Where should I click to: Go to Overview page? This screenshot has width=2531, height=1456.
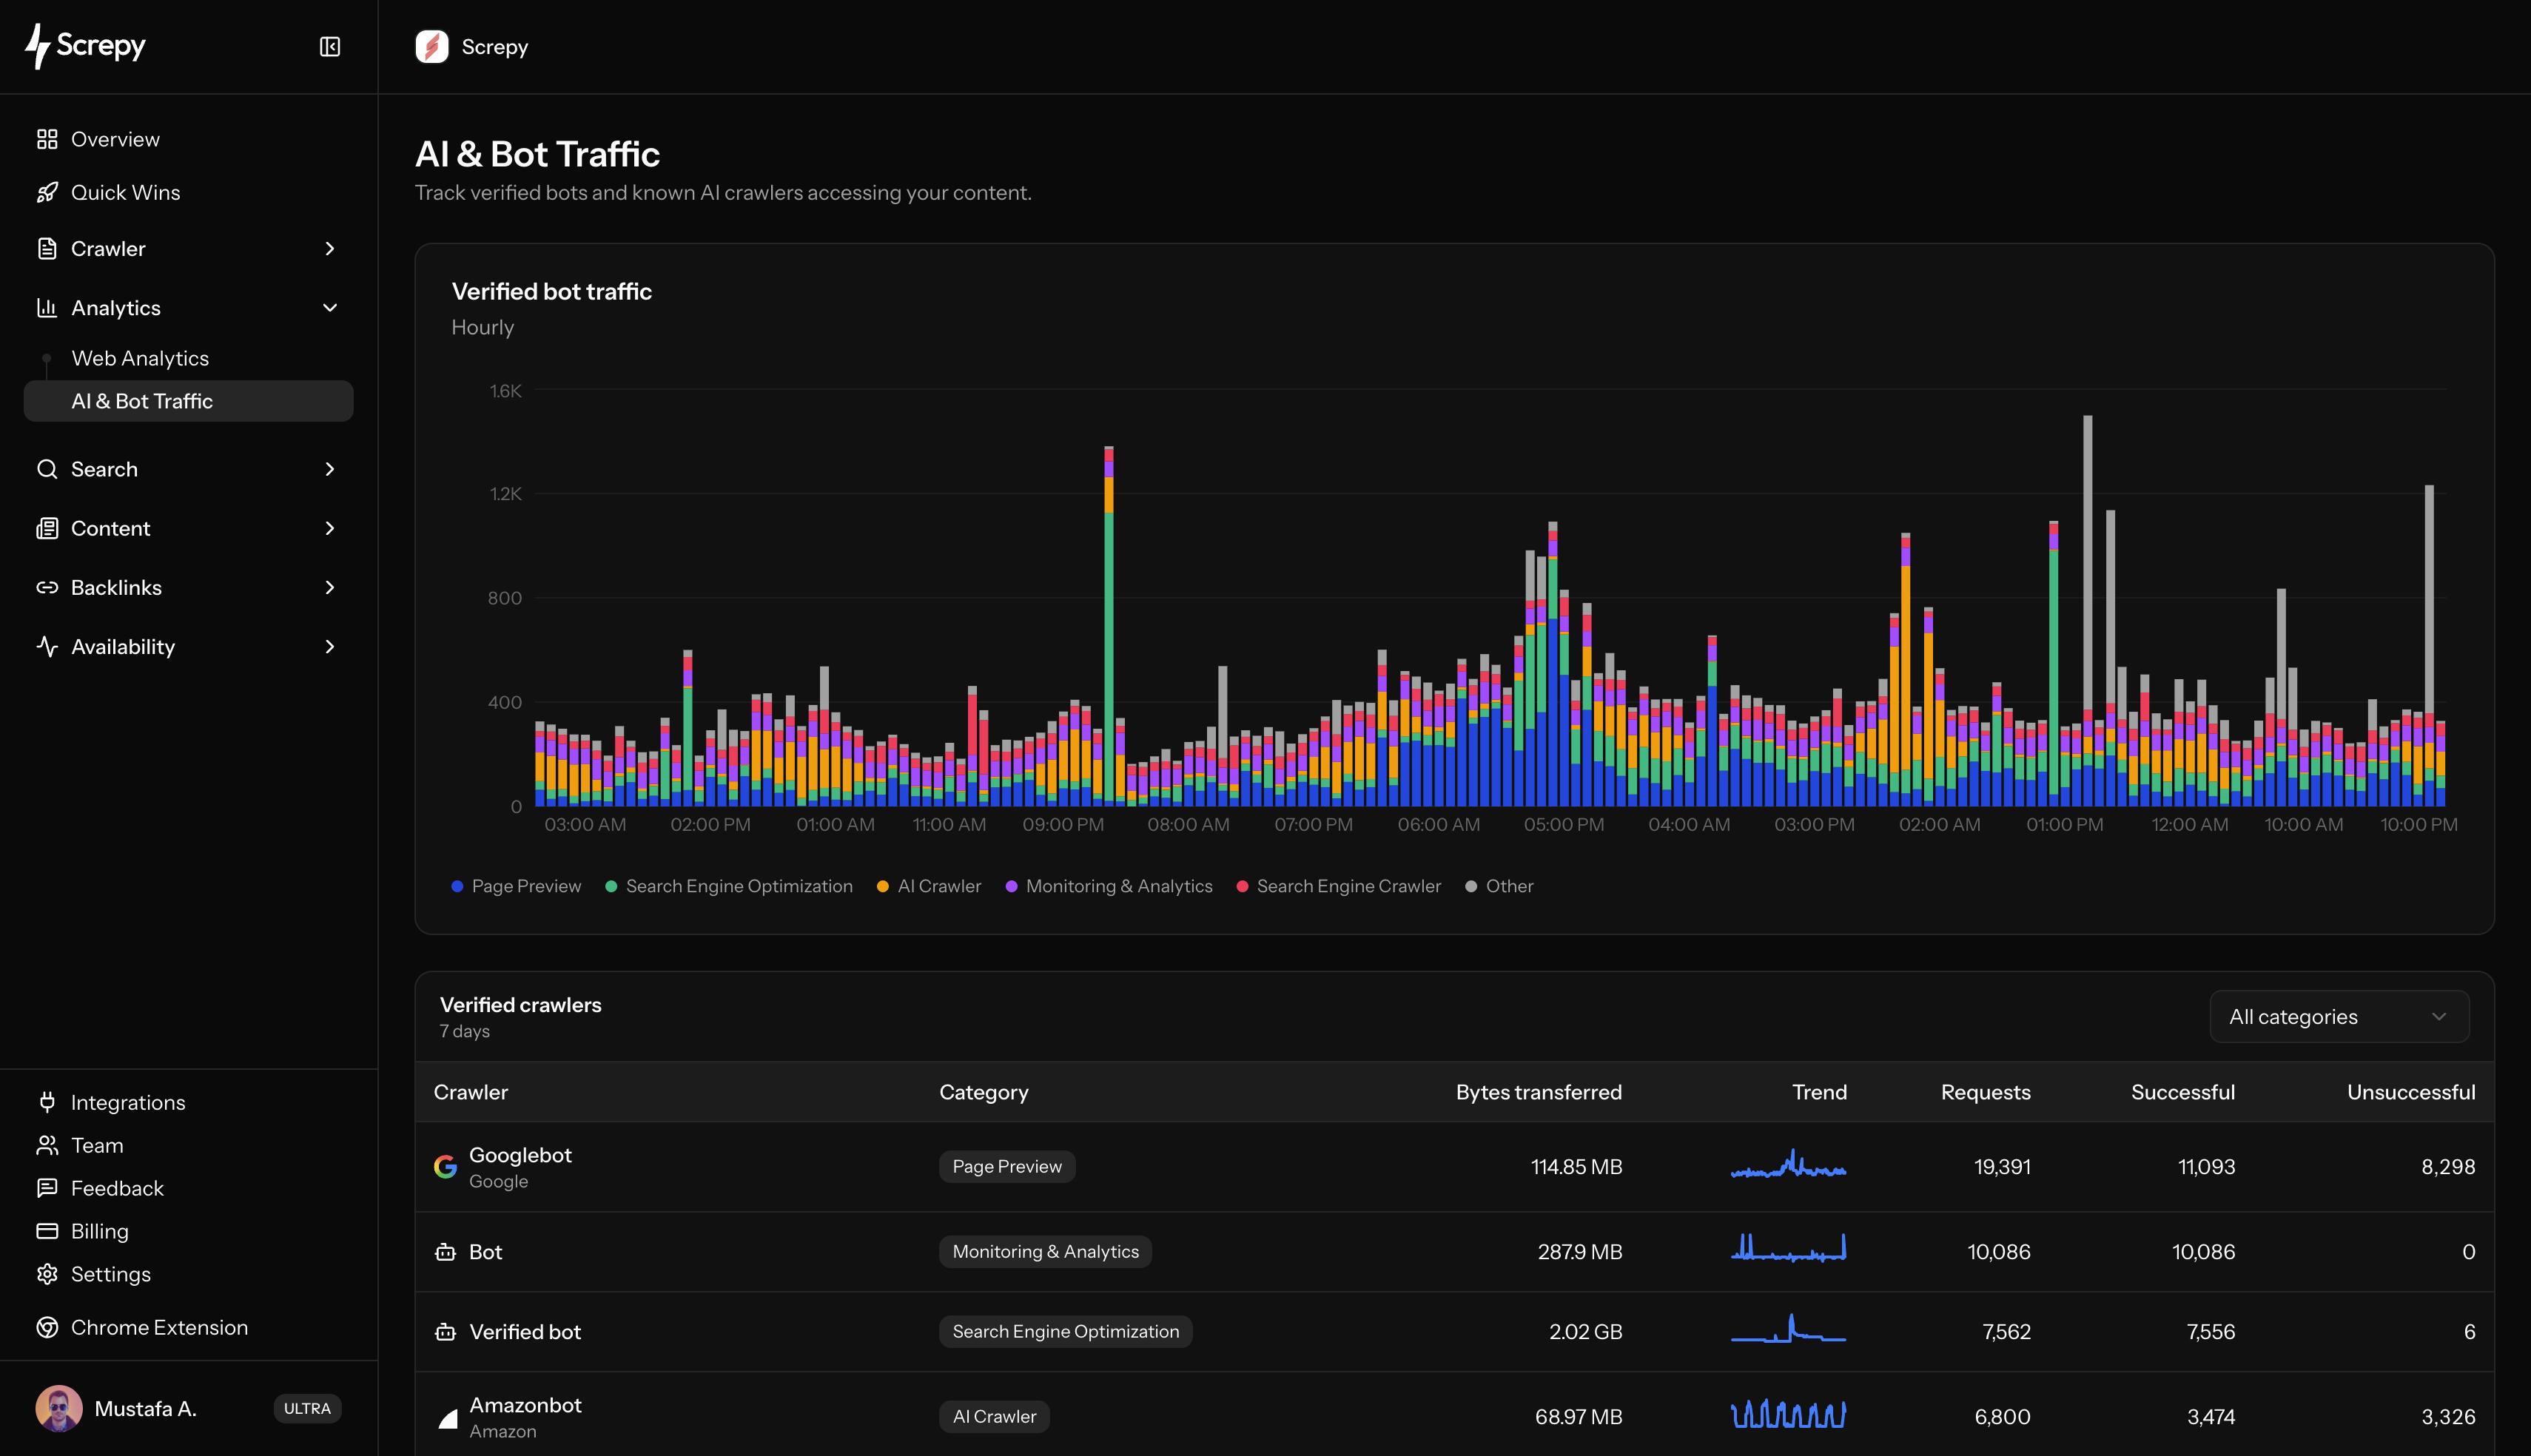point(115,139)
